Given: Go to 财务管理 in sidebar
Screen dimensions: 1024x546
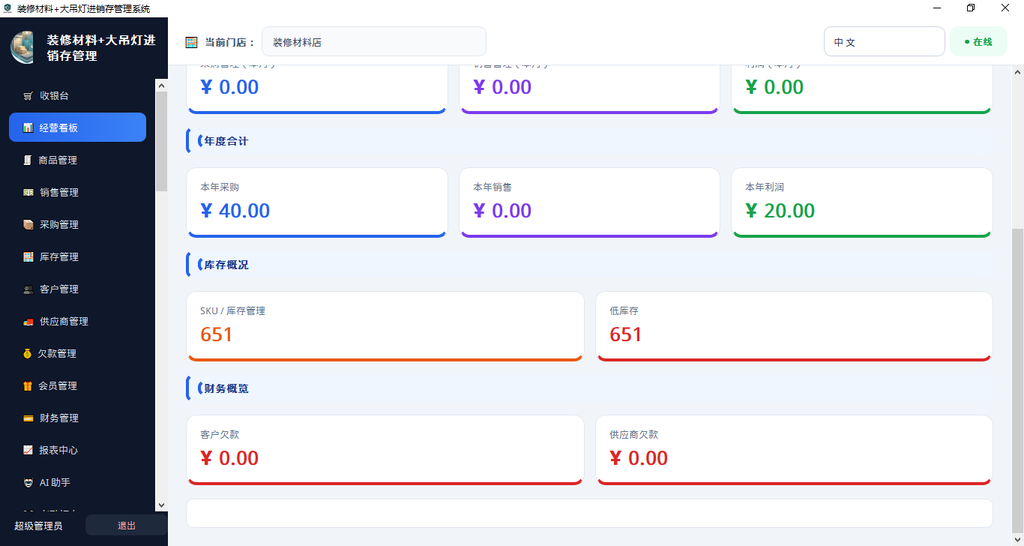Looking at the screenshot, I should click(78, 418).
